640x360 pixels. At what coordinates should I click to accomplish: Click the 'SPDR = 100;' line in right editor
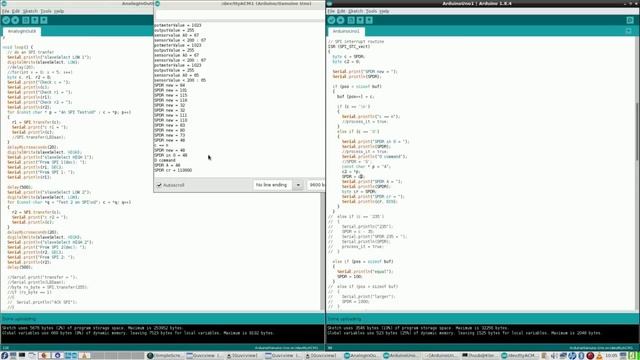tap(349, 277)
